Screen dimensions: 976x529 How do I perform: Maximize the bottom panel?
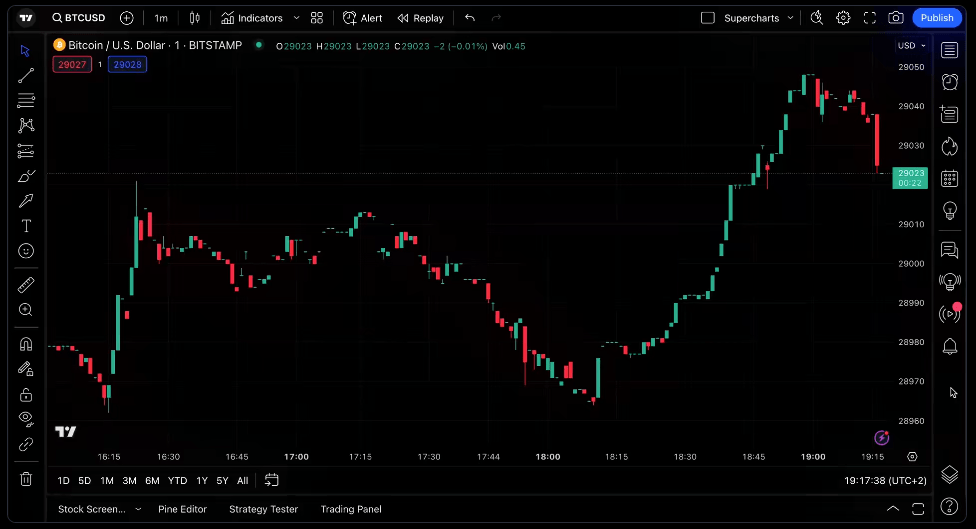tap(918, 509)
